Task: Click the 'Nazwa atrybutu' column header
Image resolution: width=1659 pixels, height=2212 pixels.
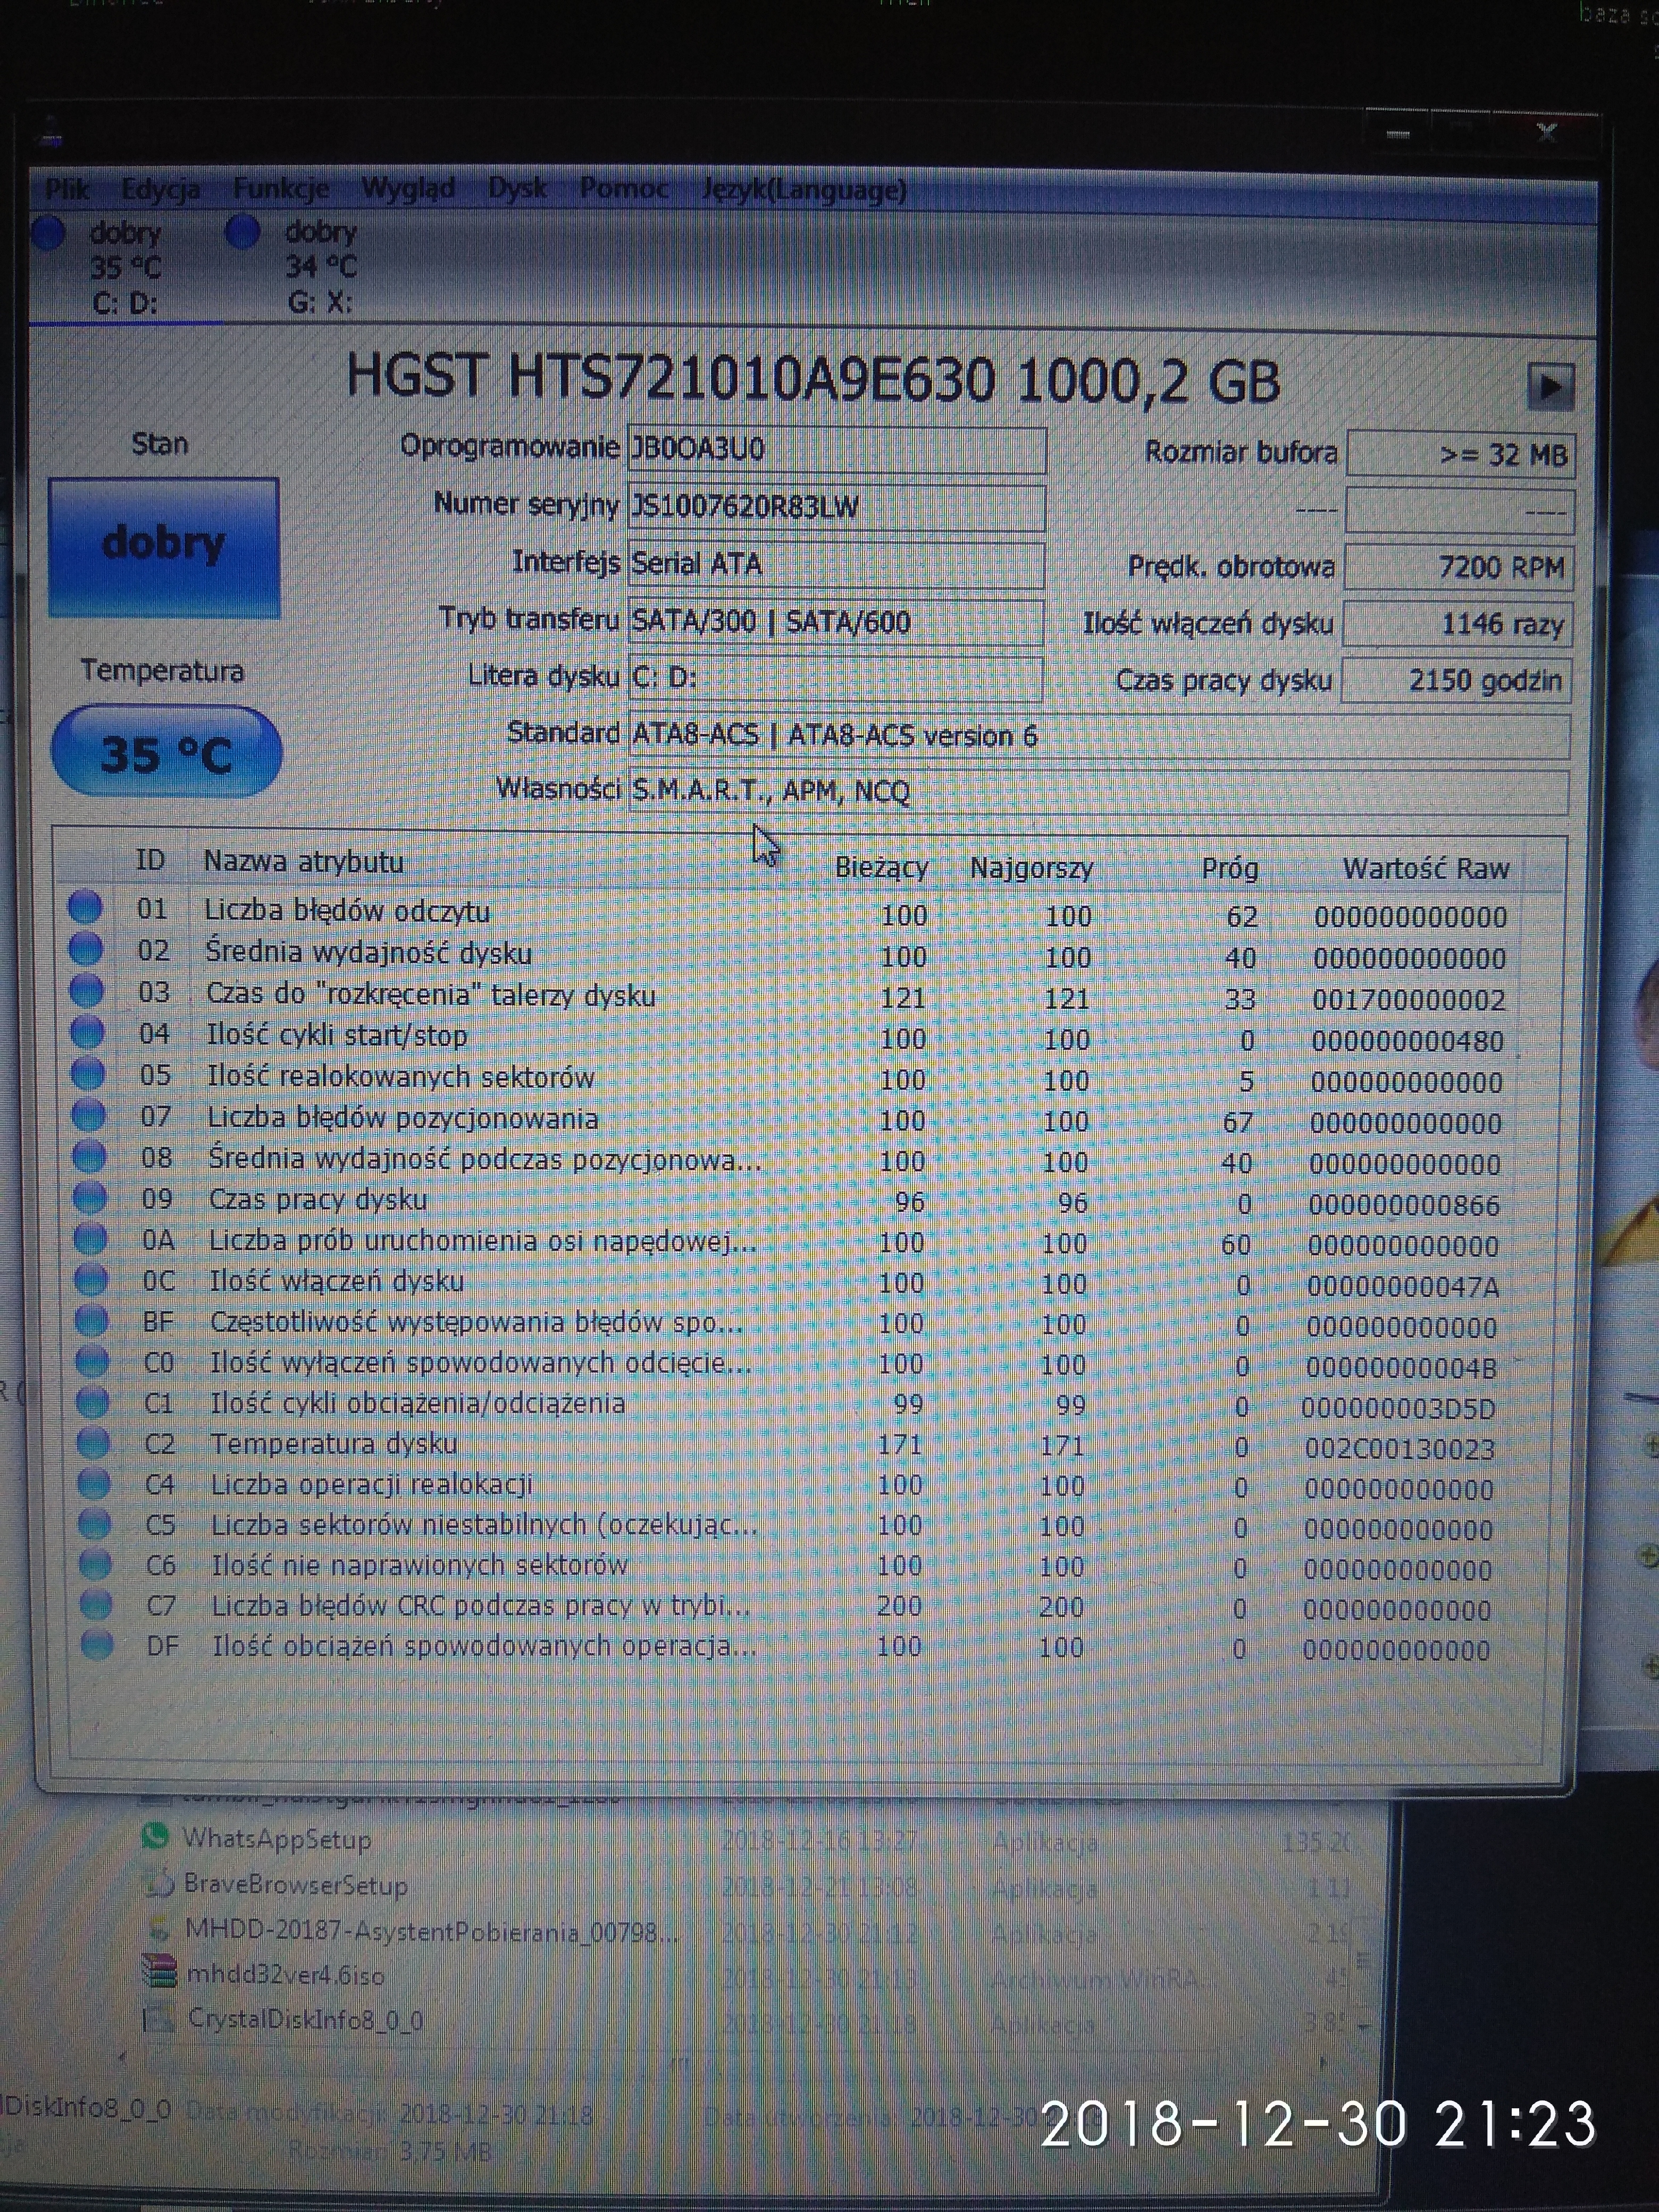Action: coord(303,862)
